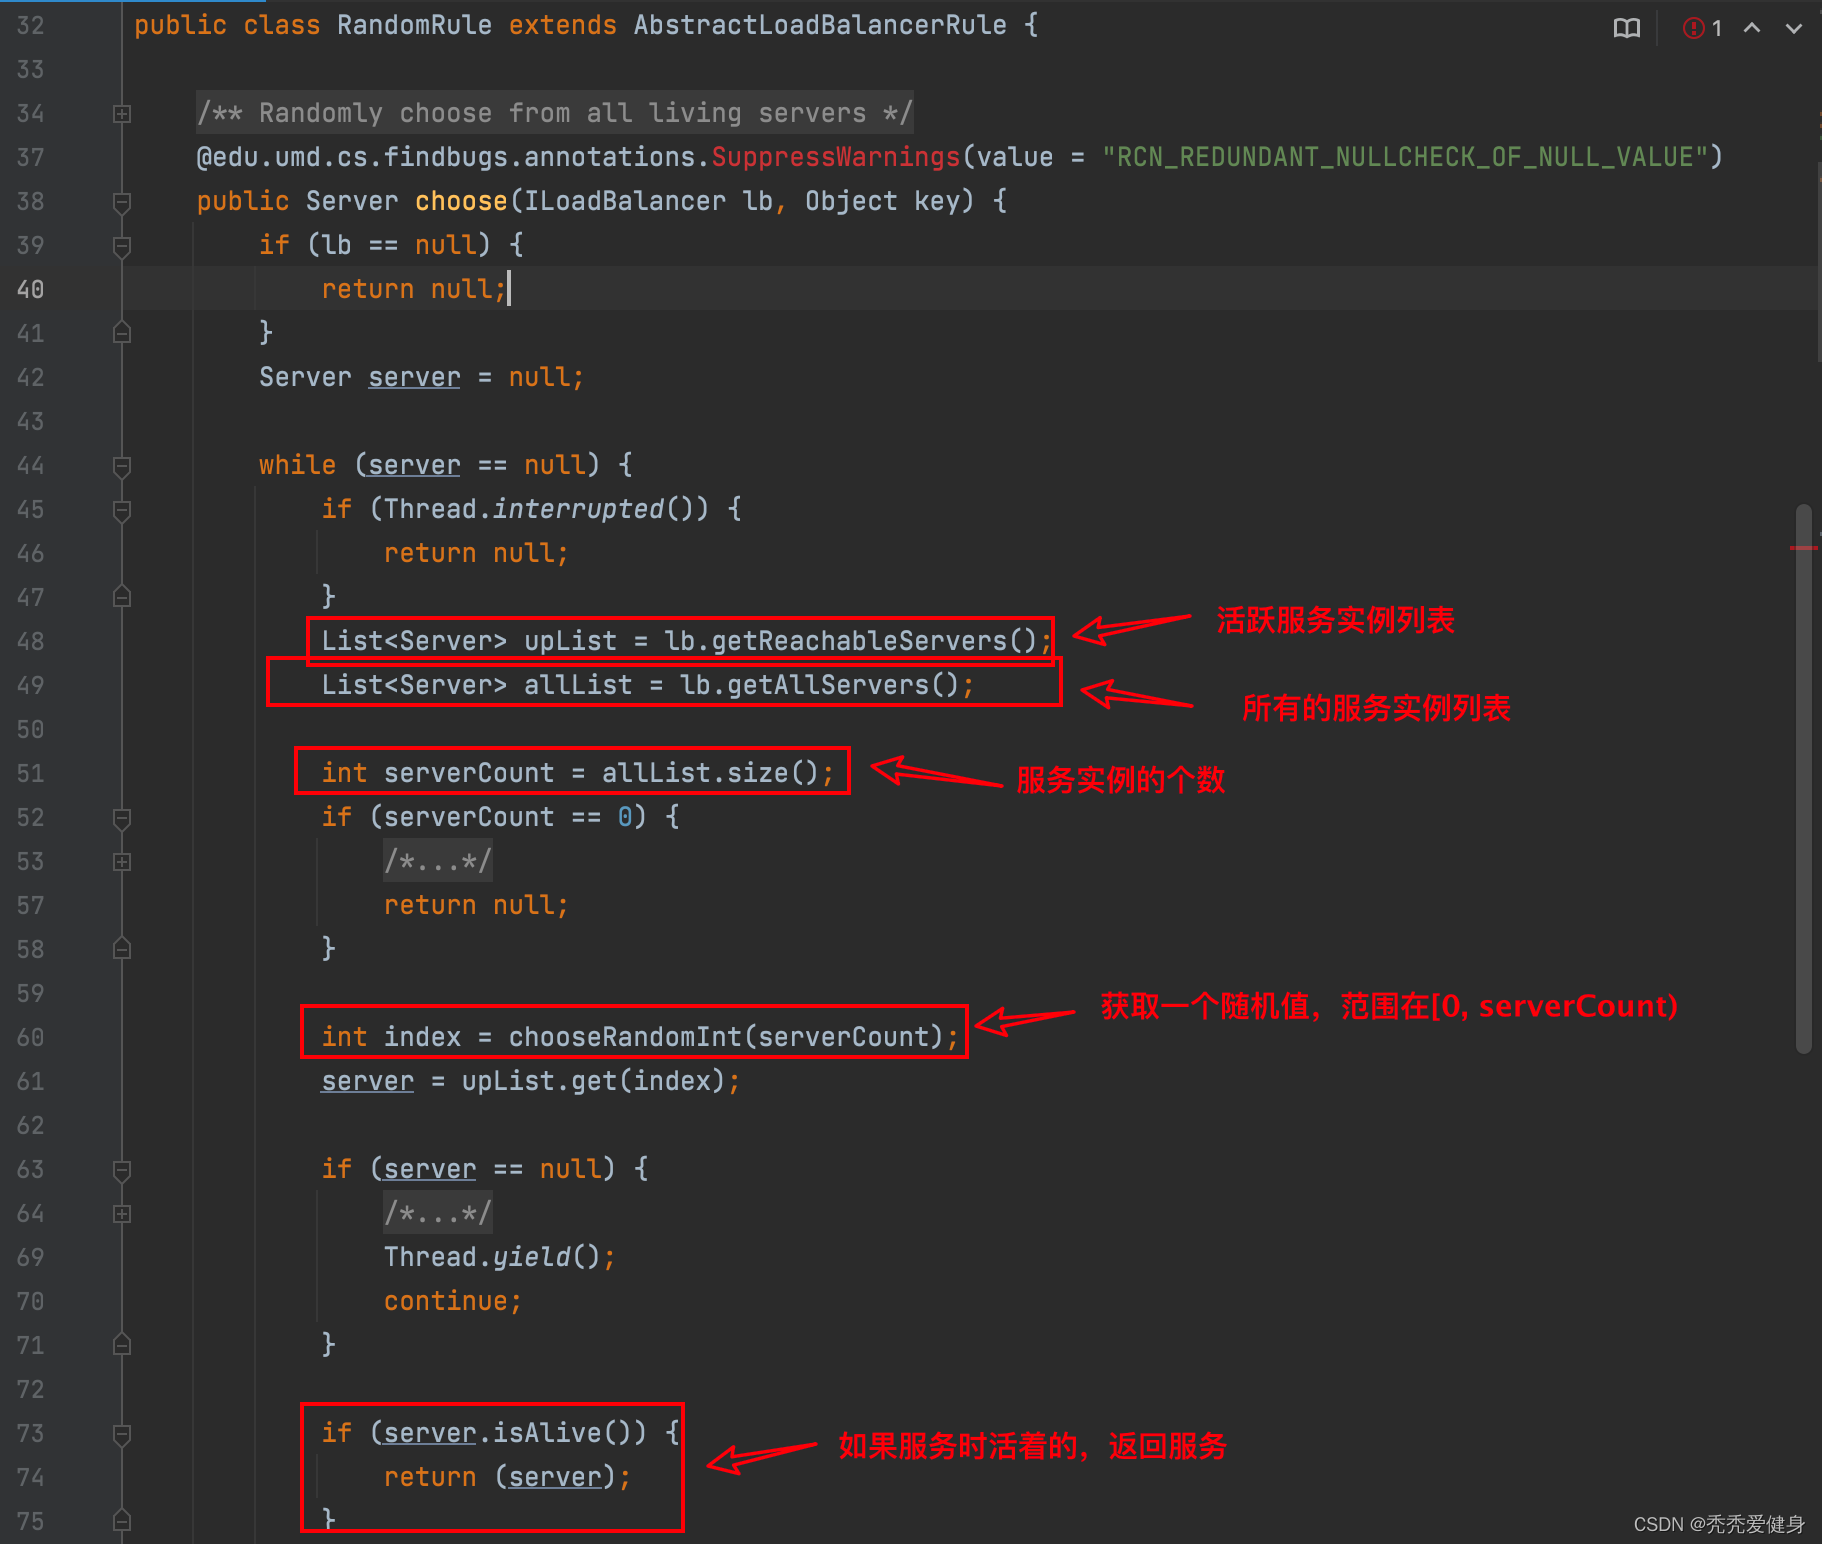
Task: Click the error stripe marker in right scrollbar
Action: pyautogui.click(x=1803, y=548)
